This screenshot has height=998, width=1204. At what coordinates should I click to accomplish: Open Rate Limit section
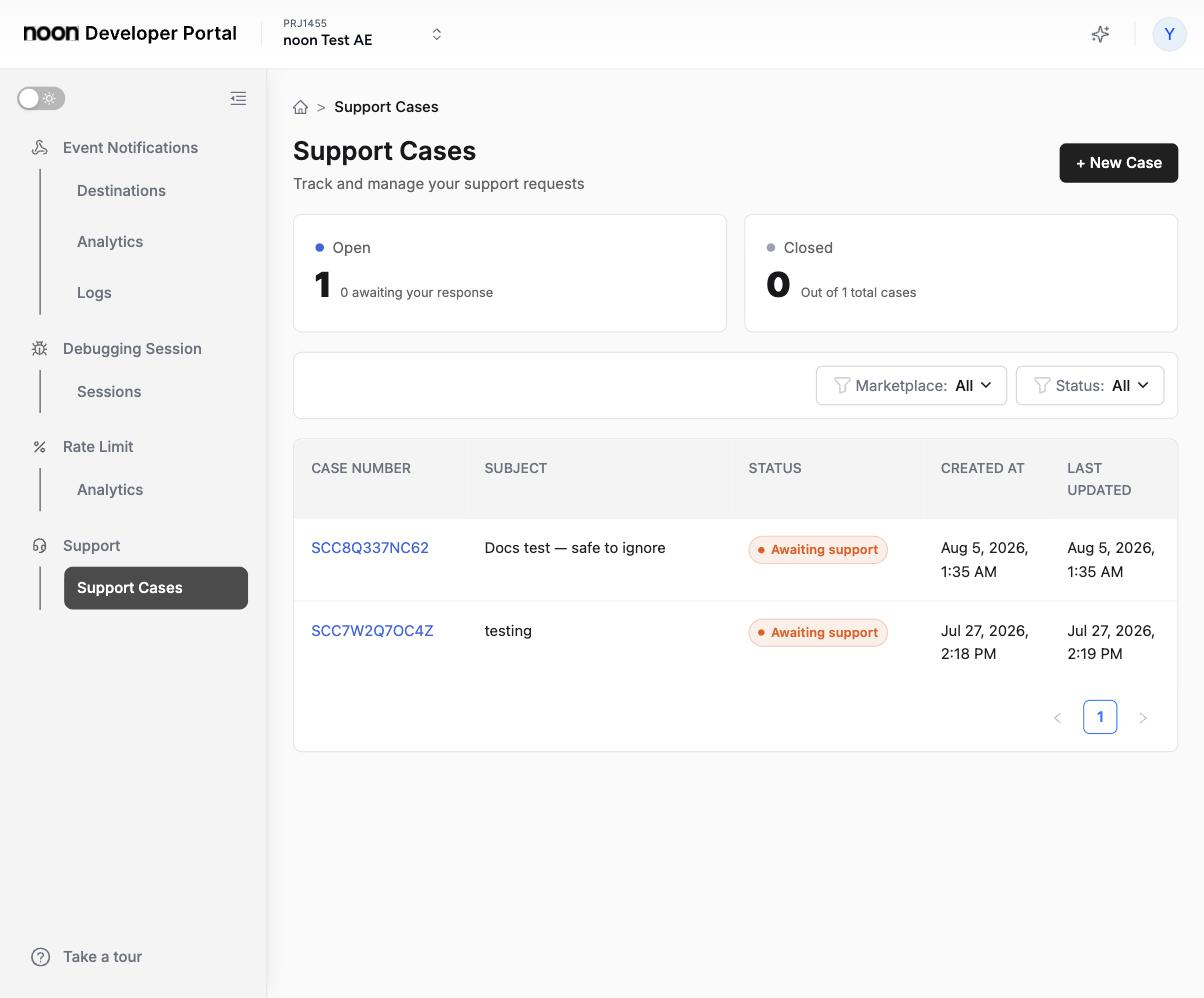tap(98, 447)
